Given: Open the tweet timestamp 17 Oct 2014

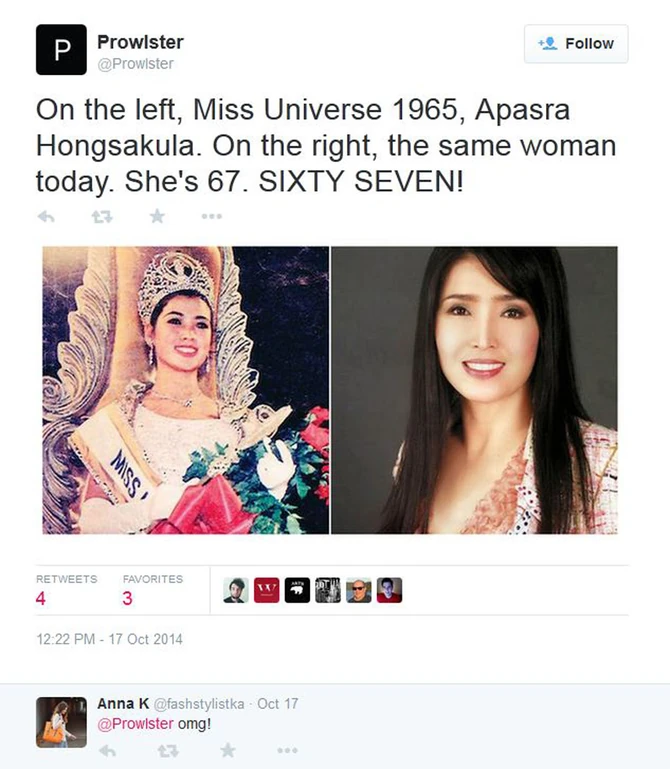Looking at the screenshot, I should point(109,640).
